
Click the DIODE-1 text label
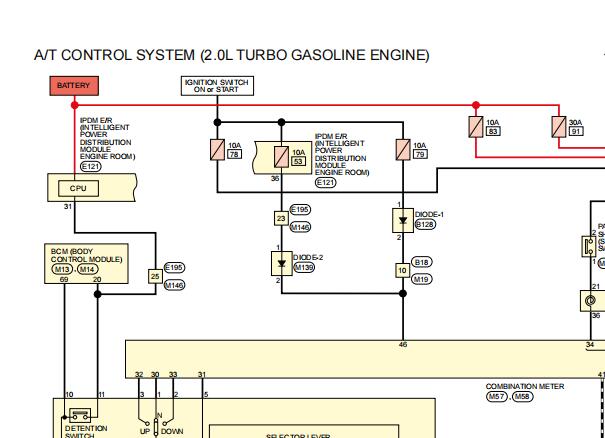tap(429, 215)
